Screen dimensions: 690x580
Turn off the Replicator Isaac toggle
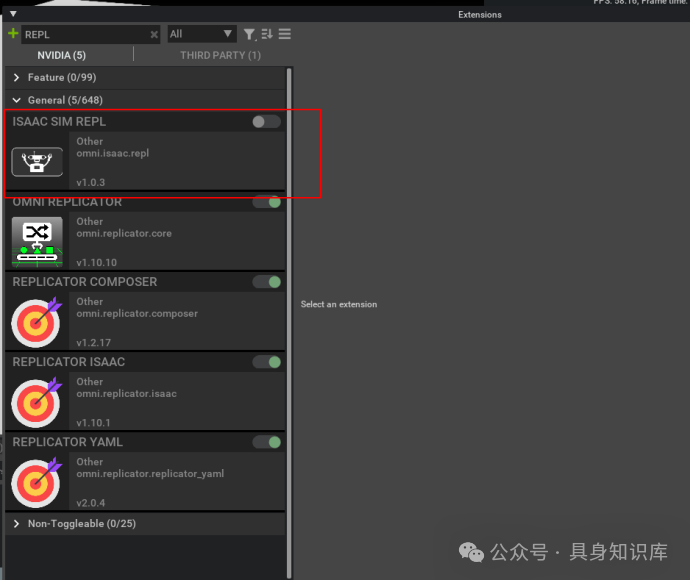(266, 362)
